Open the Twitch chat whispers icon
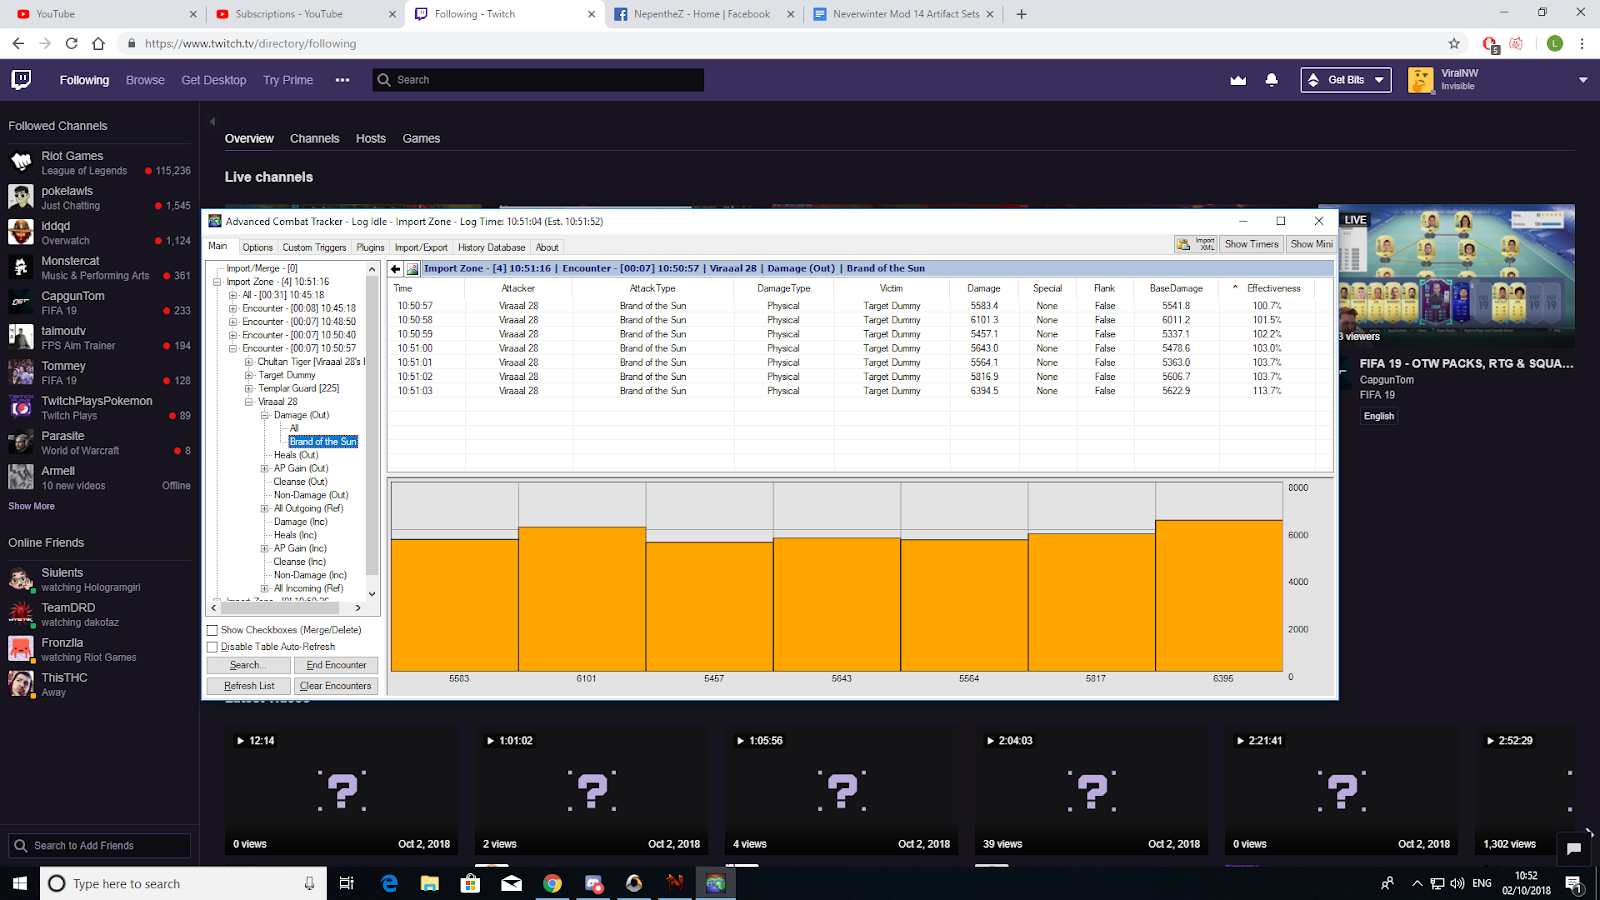 point(1574,849)
